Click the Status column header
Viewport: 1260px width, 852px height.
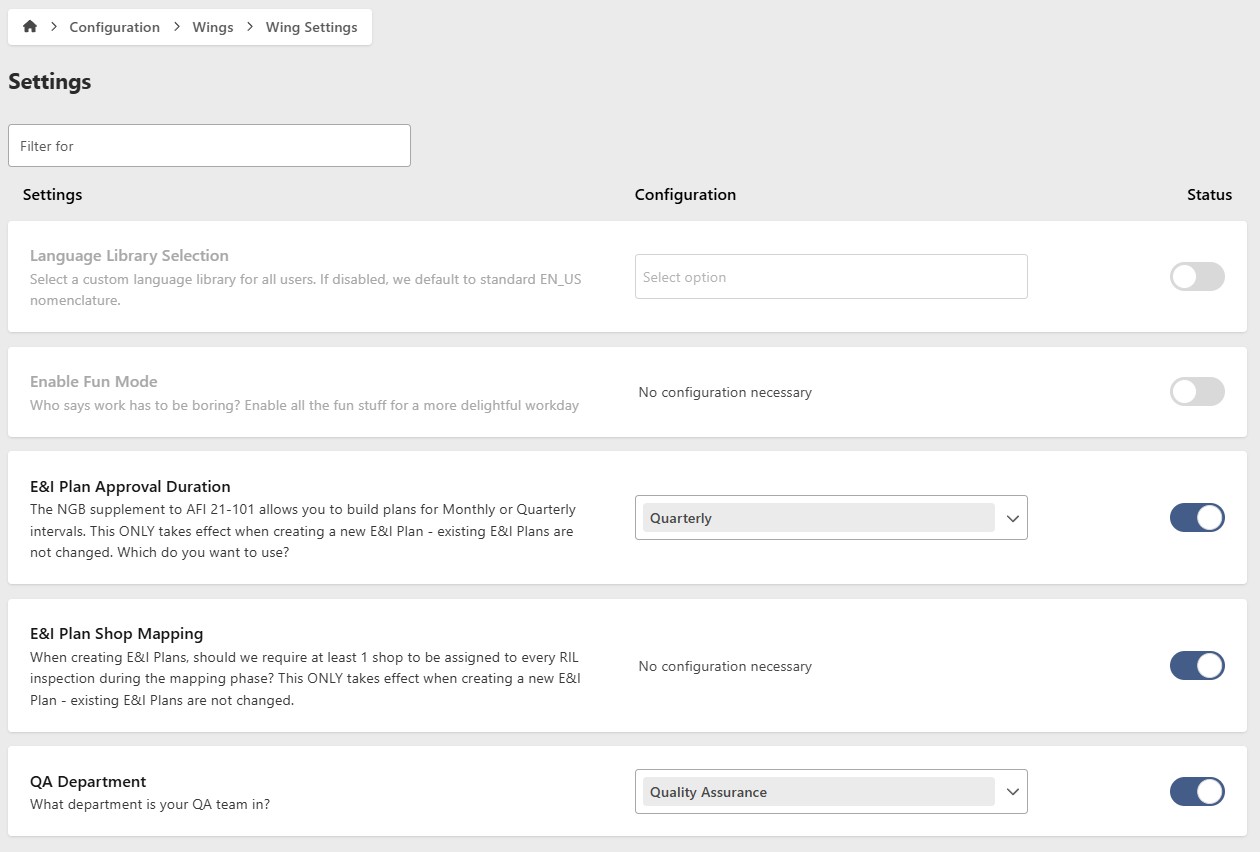(1209, 195)
